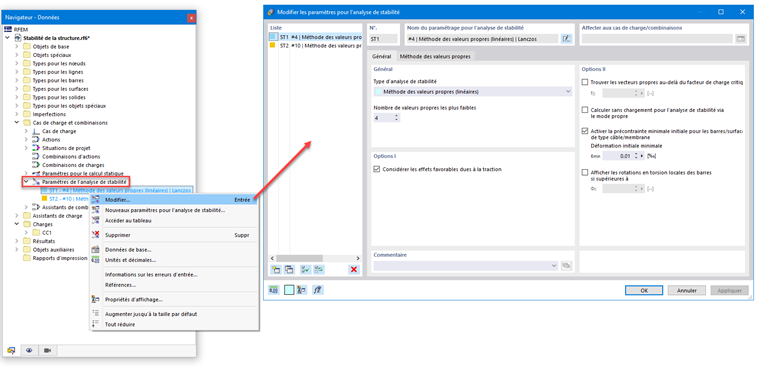The width and height of the screenshot is (760, 370).
Task: Toggle Considérer les effets favorables dues à la traction
Action: 377,169
